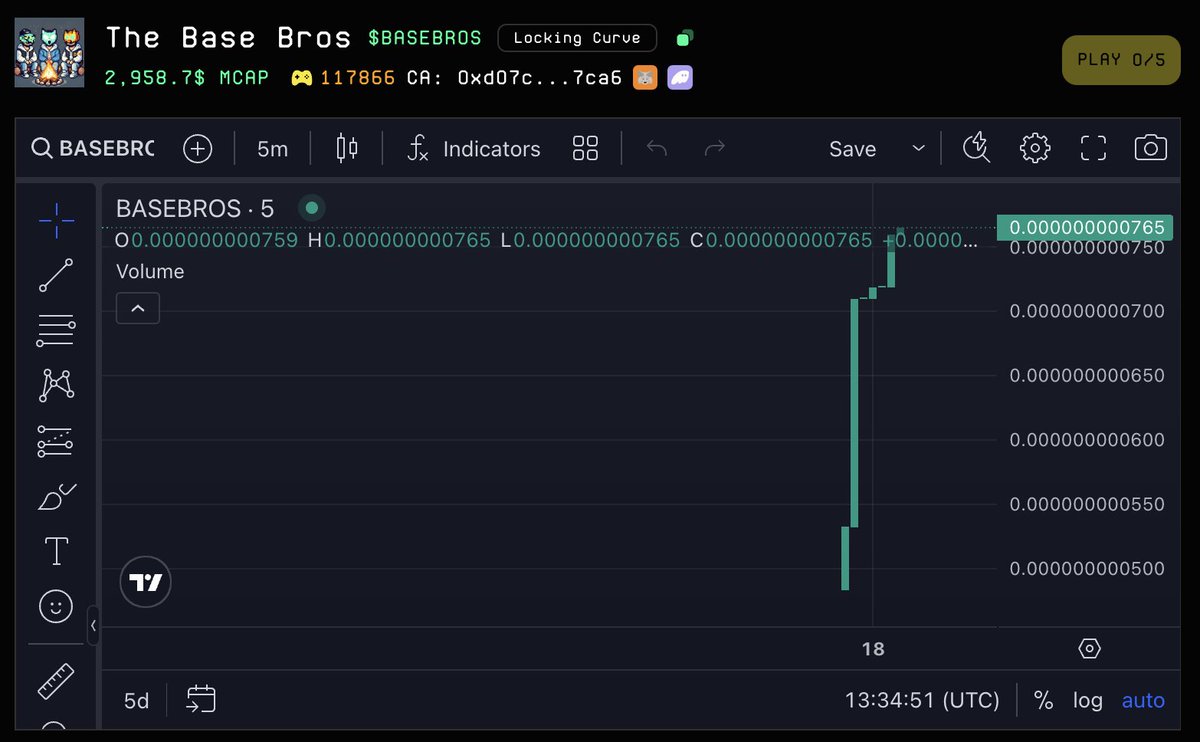This screenshot has width=1200, height=742.
Task: Open the Indicators menu
Action: point(474,149)
